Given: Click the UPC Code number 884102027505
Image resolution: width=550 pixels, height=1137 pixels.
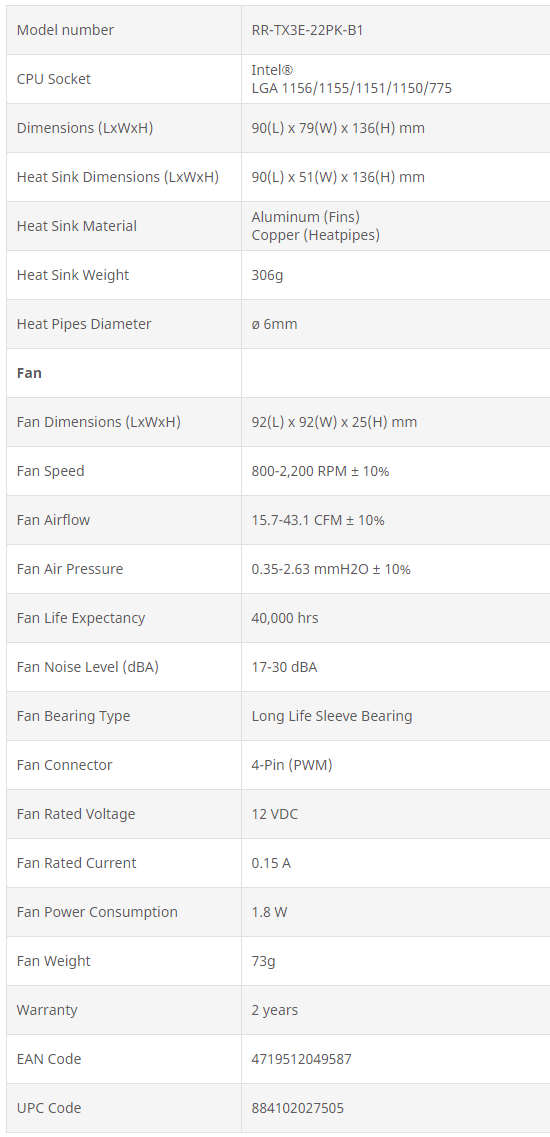Looking at the screenshot, I should [x=297, y=1108].
